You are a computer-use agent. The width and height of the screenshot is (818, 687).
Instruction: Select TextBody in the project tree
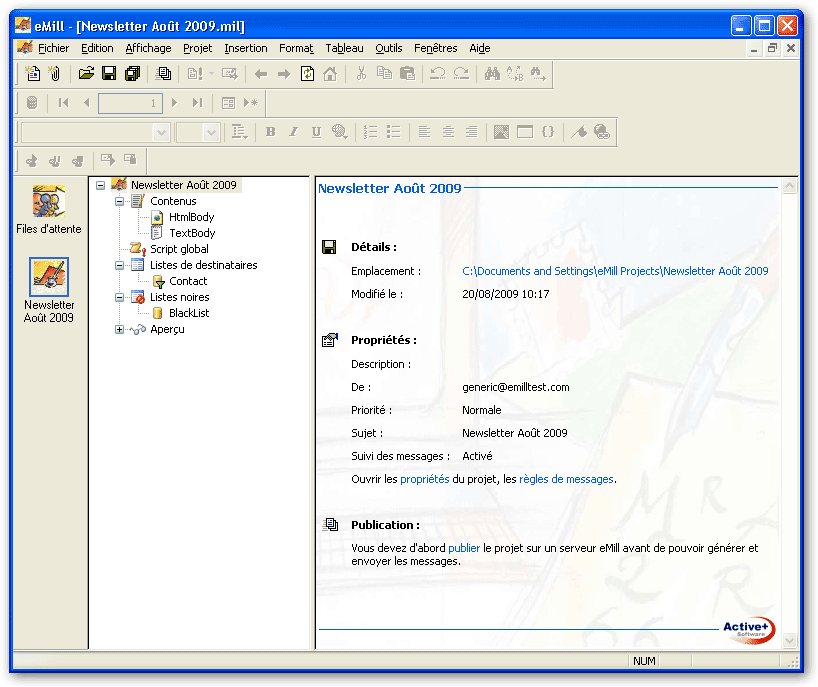[x=192, y=233]
